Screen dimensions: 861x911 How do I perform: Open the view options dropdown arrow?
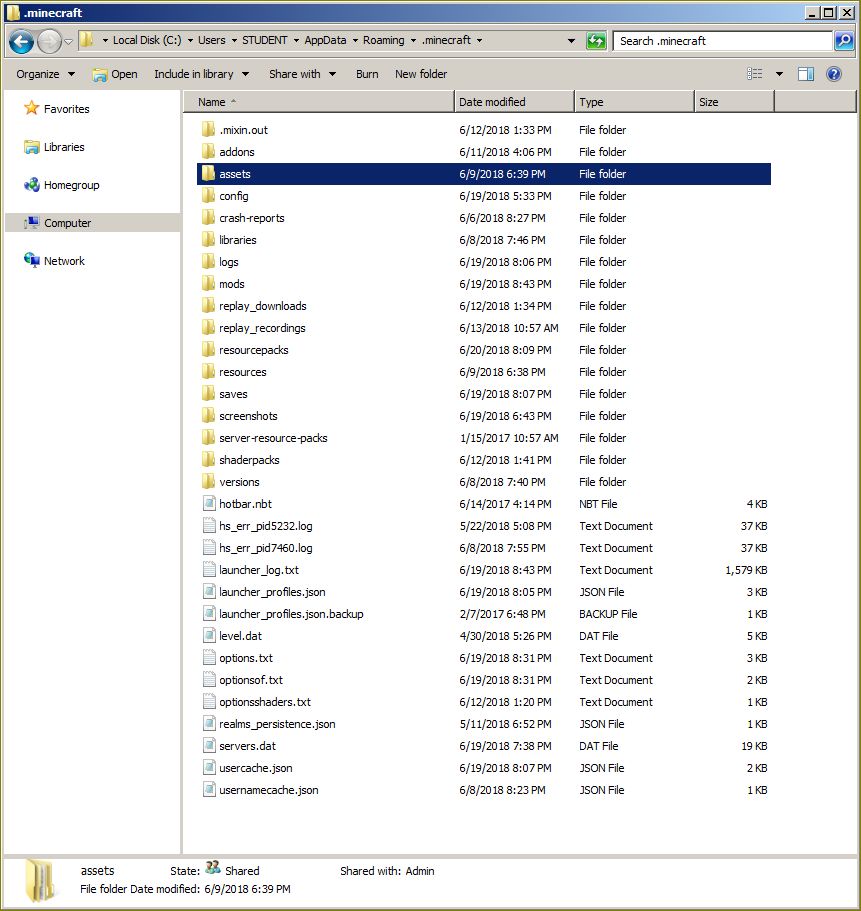click(779, 74)
